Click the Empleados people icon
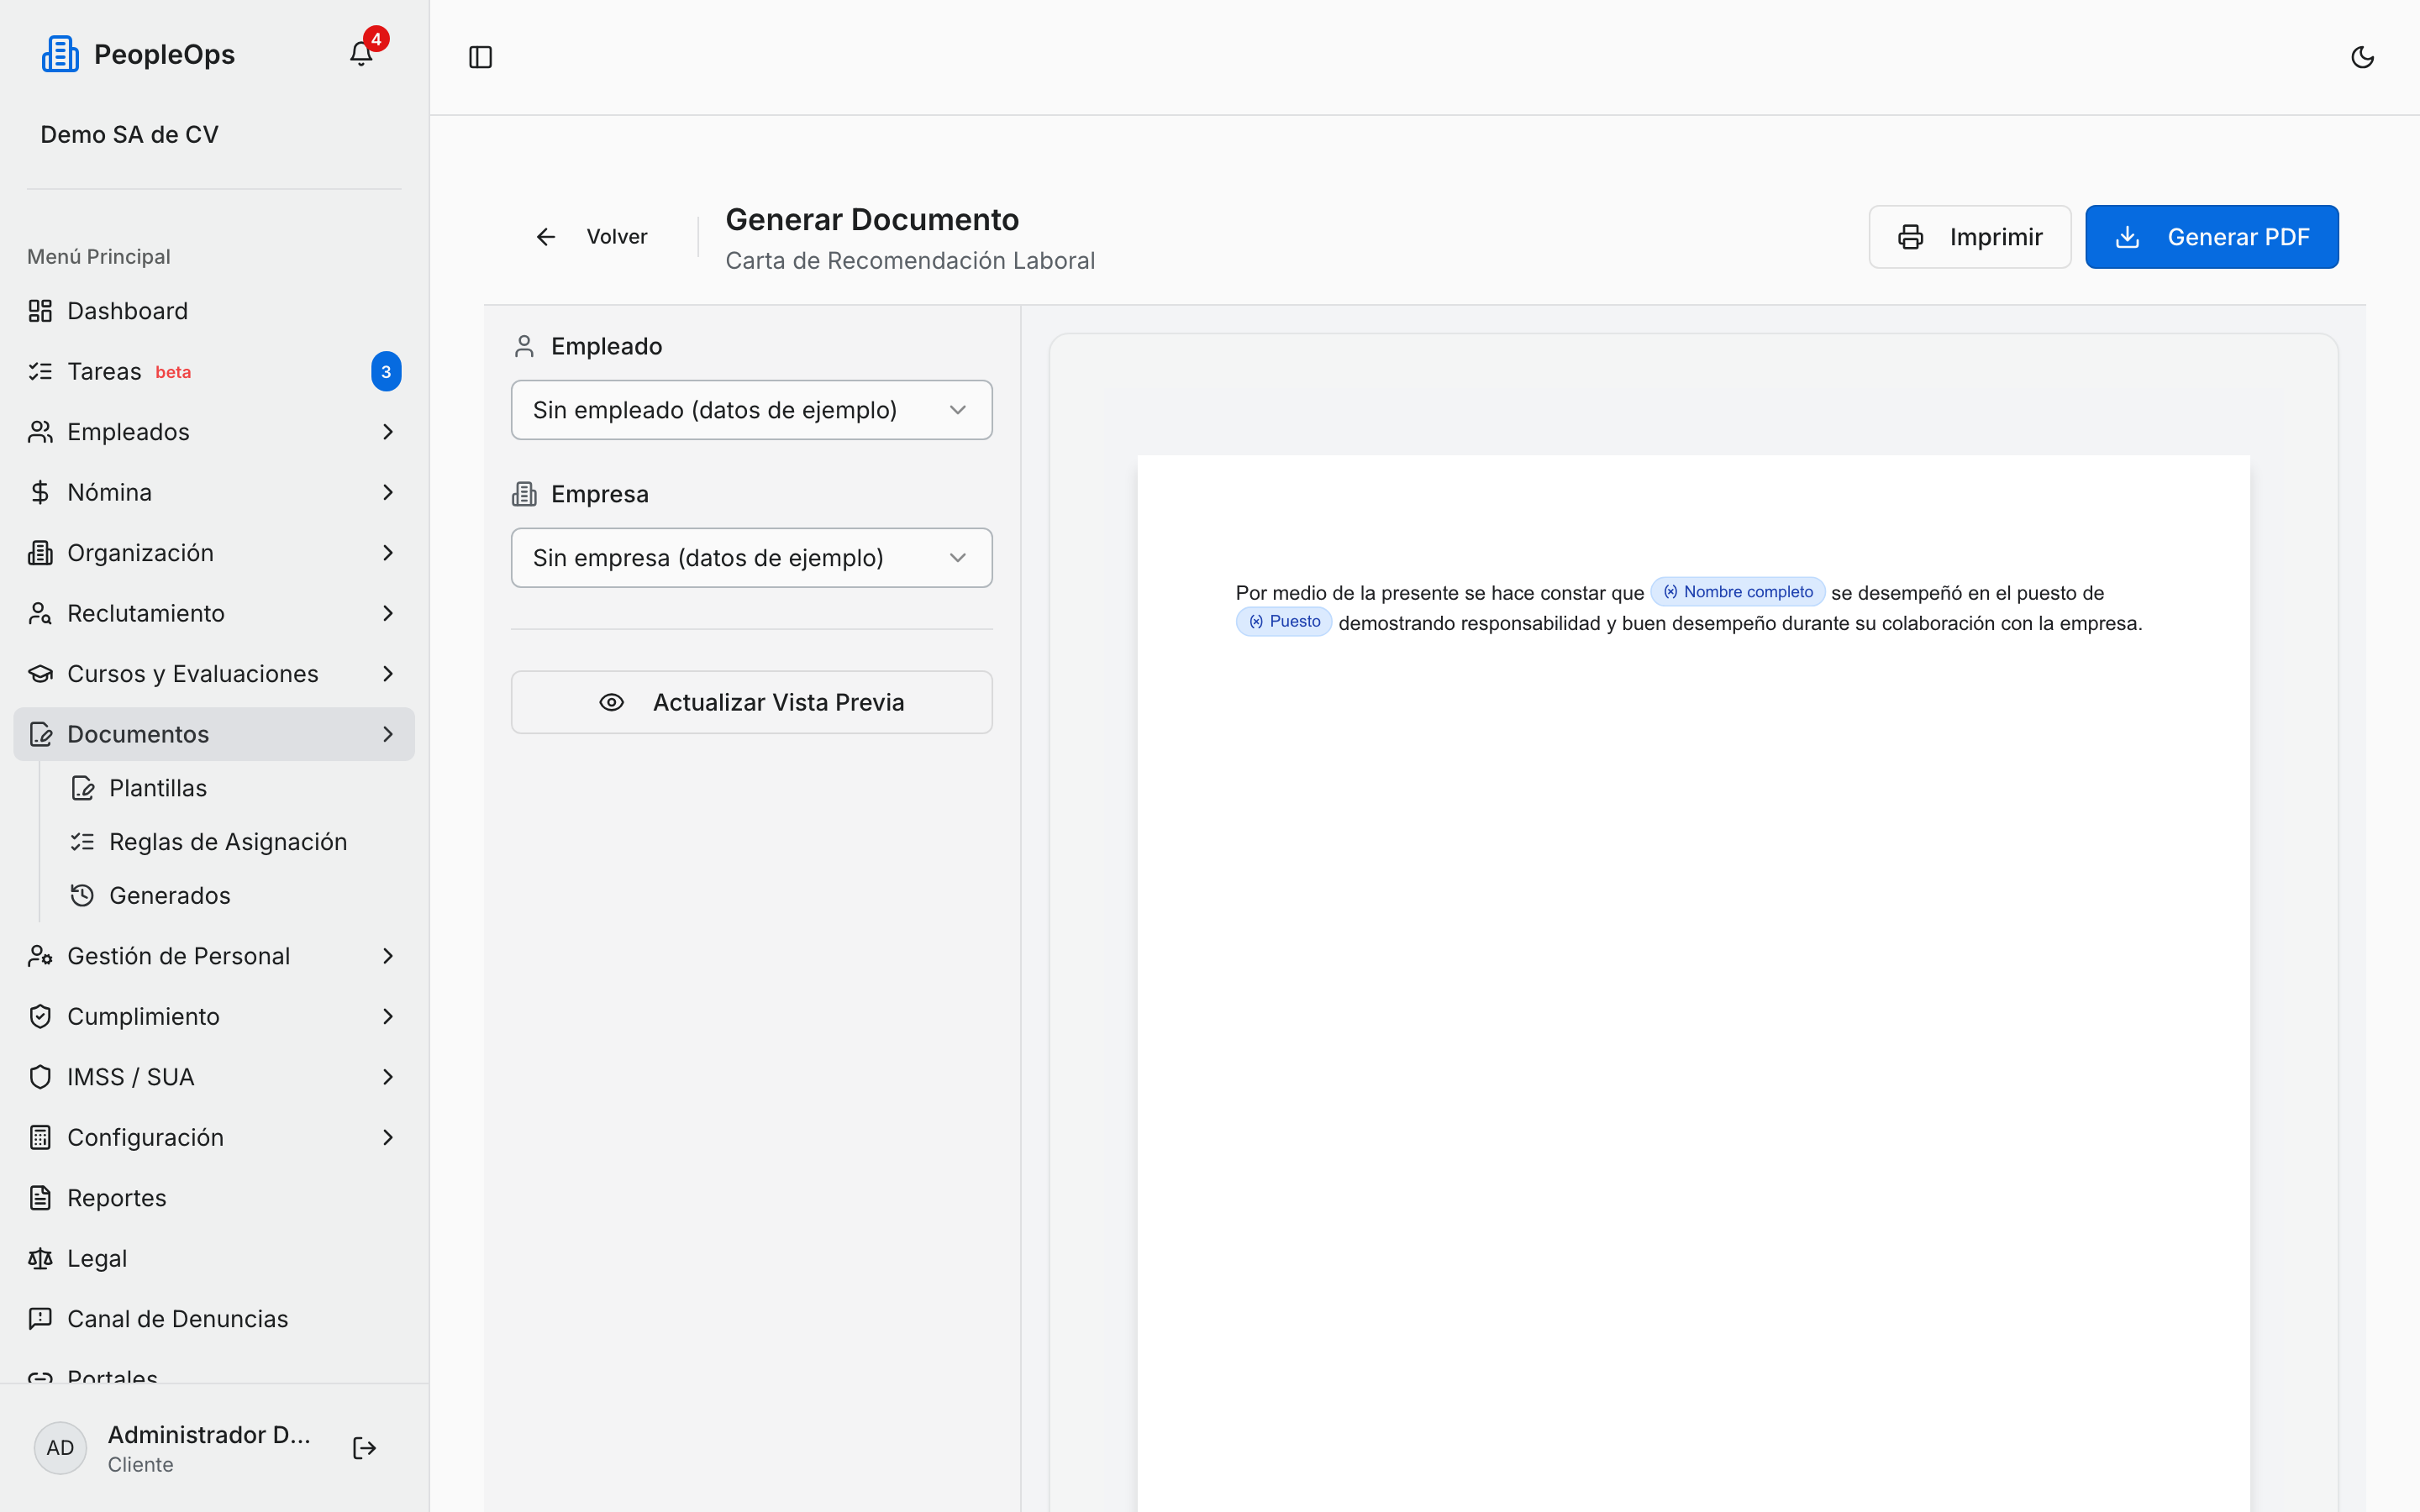 tap(40, 432)
